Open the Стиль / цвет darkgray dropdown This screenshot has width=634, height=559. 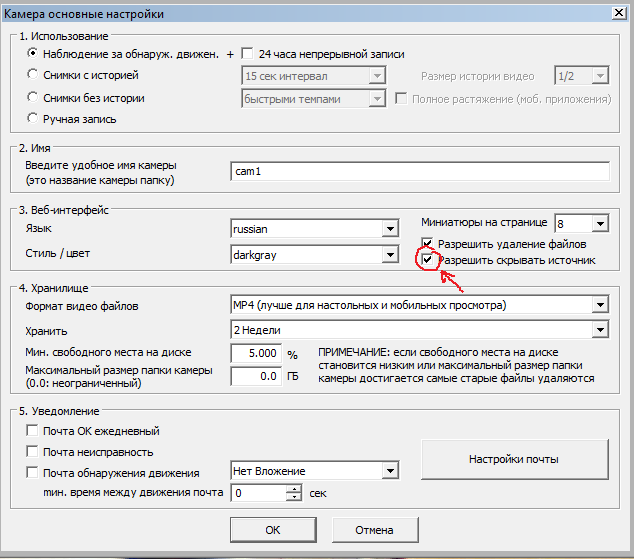tap(315, 255)
